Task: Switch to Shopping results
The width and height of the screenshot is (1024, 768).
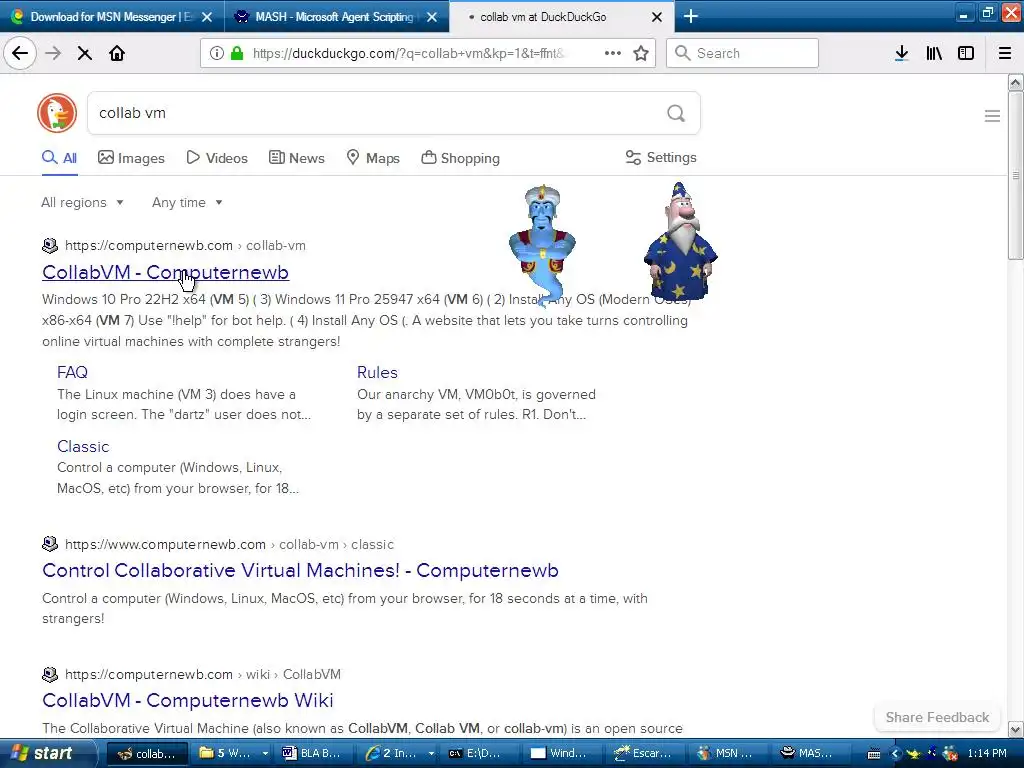Action: click(x=460, y=158)
